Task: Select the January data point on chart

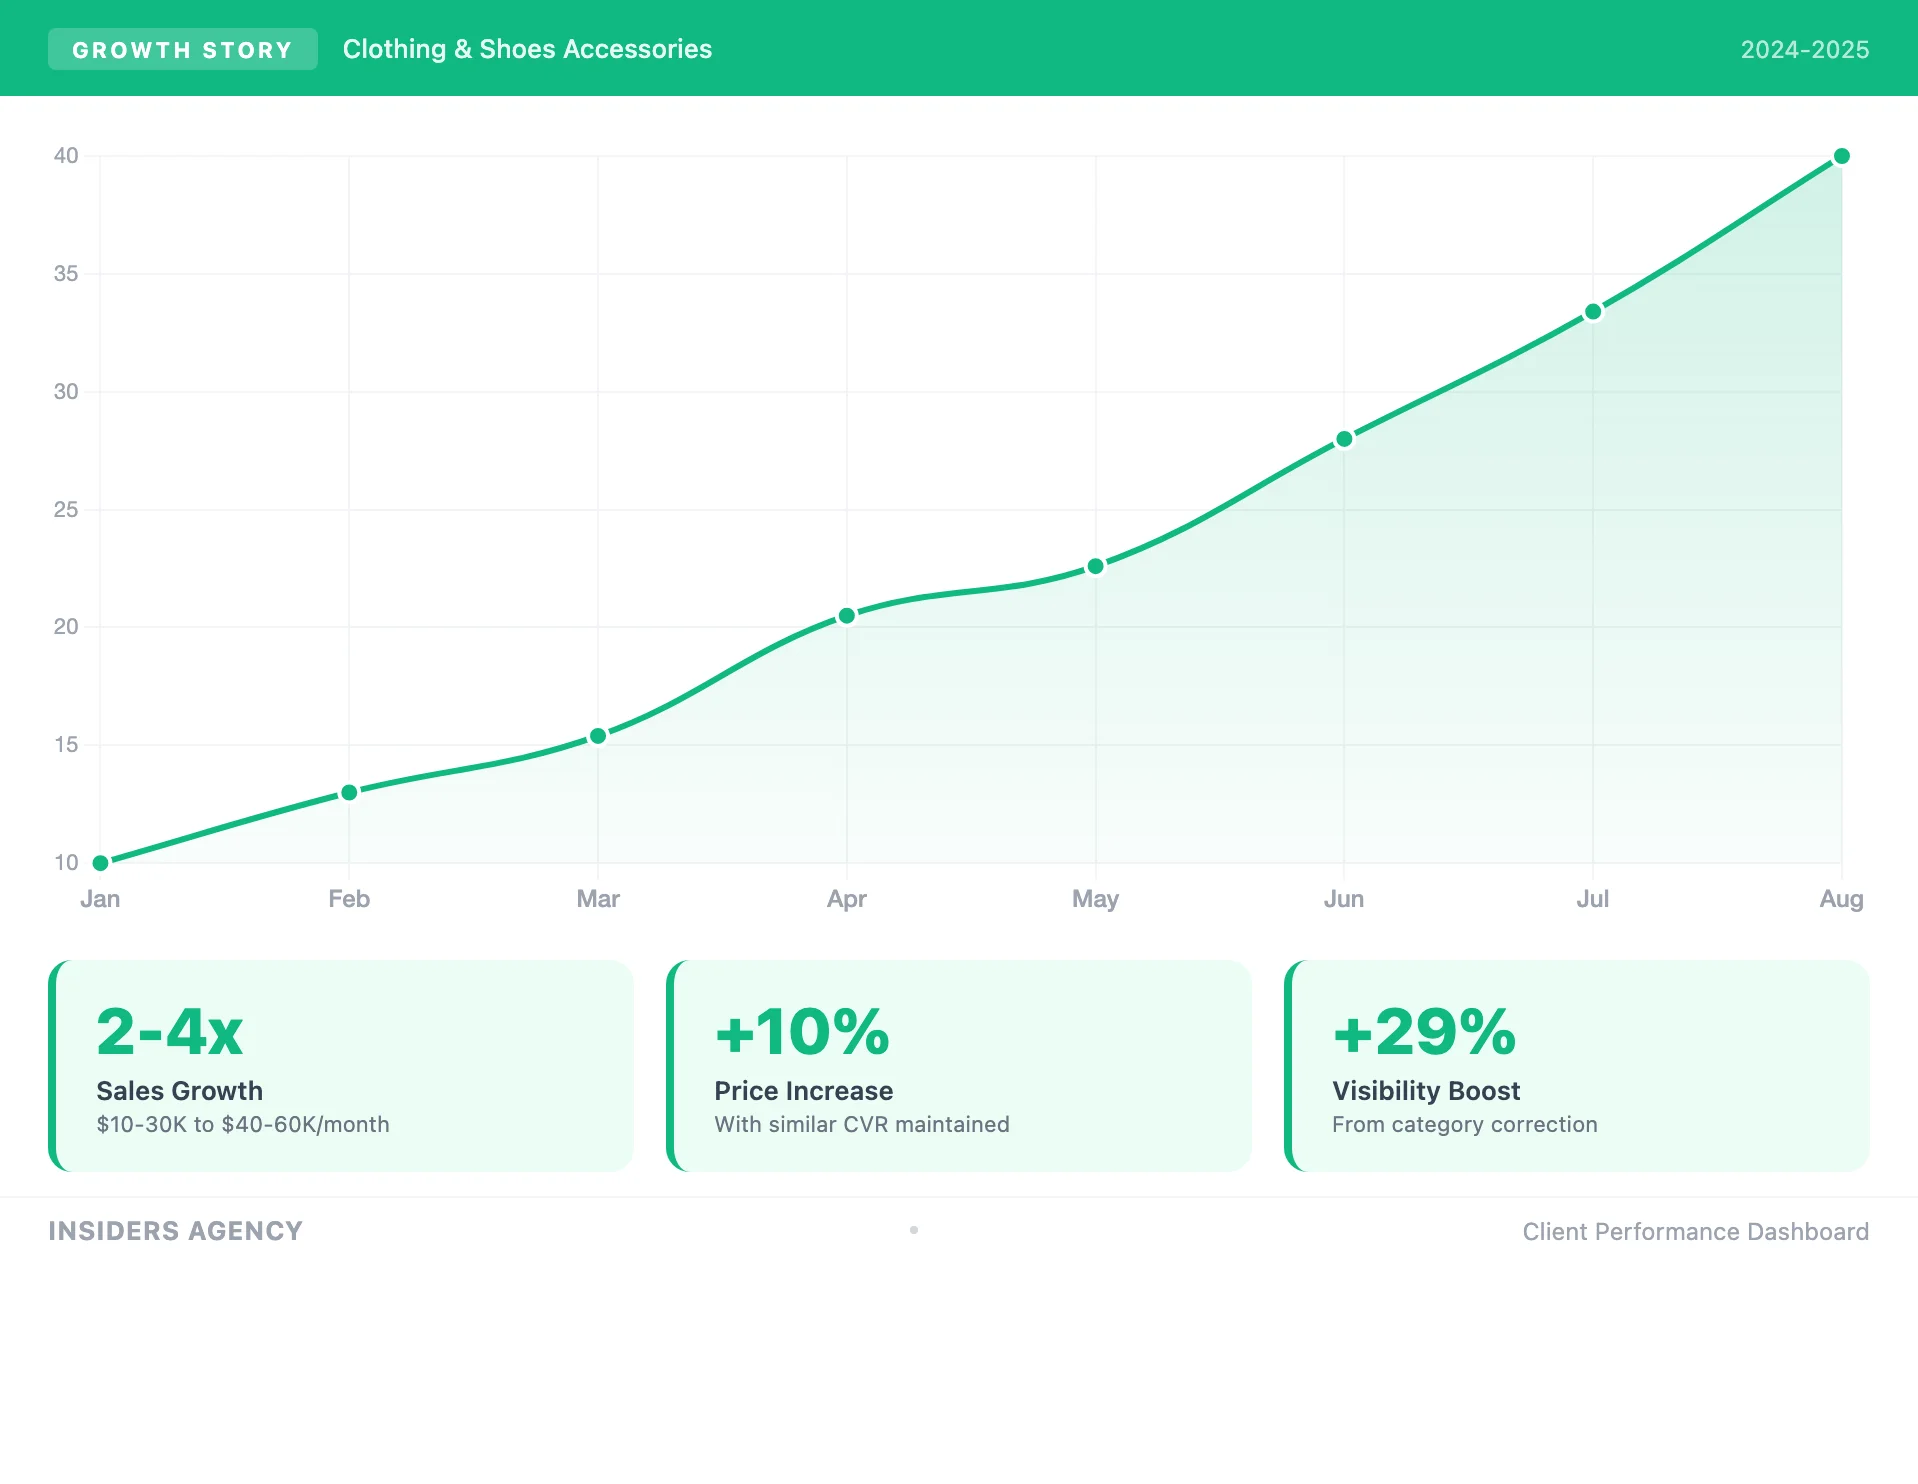Action: coord(100,862)
